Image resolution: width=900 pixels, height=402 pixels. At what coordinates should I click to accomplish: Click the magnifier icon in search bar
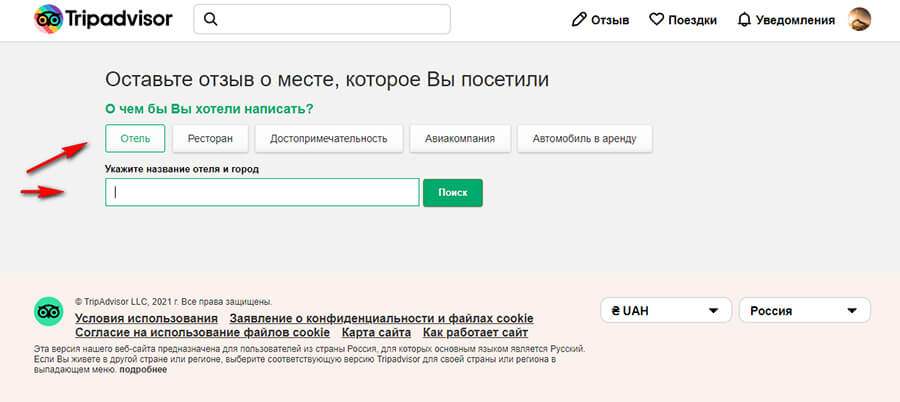pyautogui.click(x=211, y=20)
